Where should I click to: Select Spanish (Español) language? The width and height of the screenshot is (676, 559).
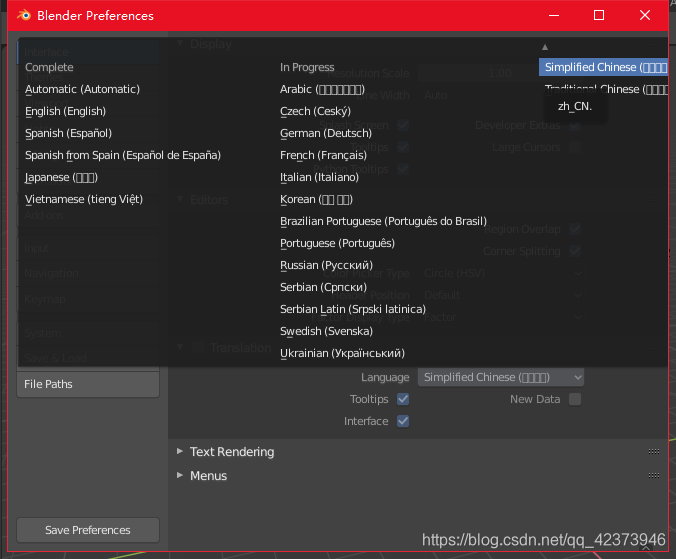click(69, 133)
